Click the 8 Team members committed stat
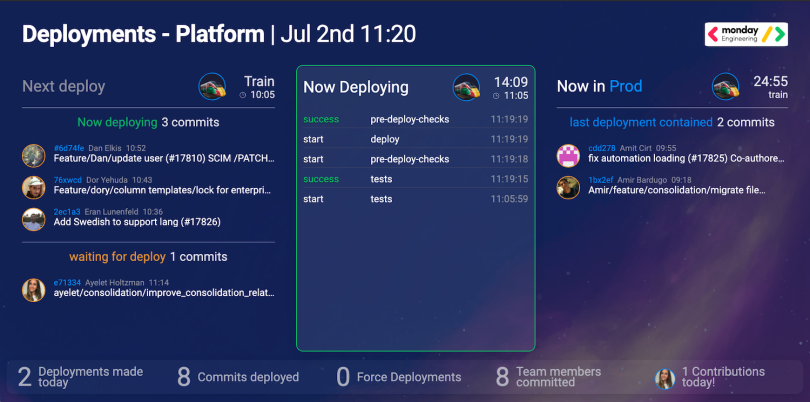The height and width of the screenshot is (402, 810). coord(548,377)
